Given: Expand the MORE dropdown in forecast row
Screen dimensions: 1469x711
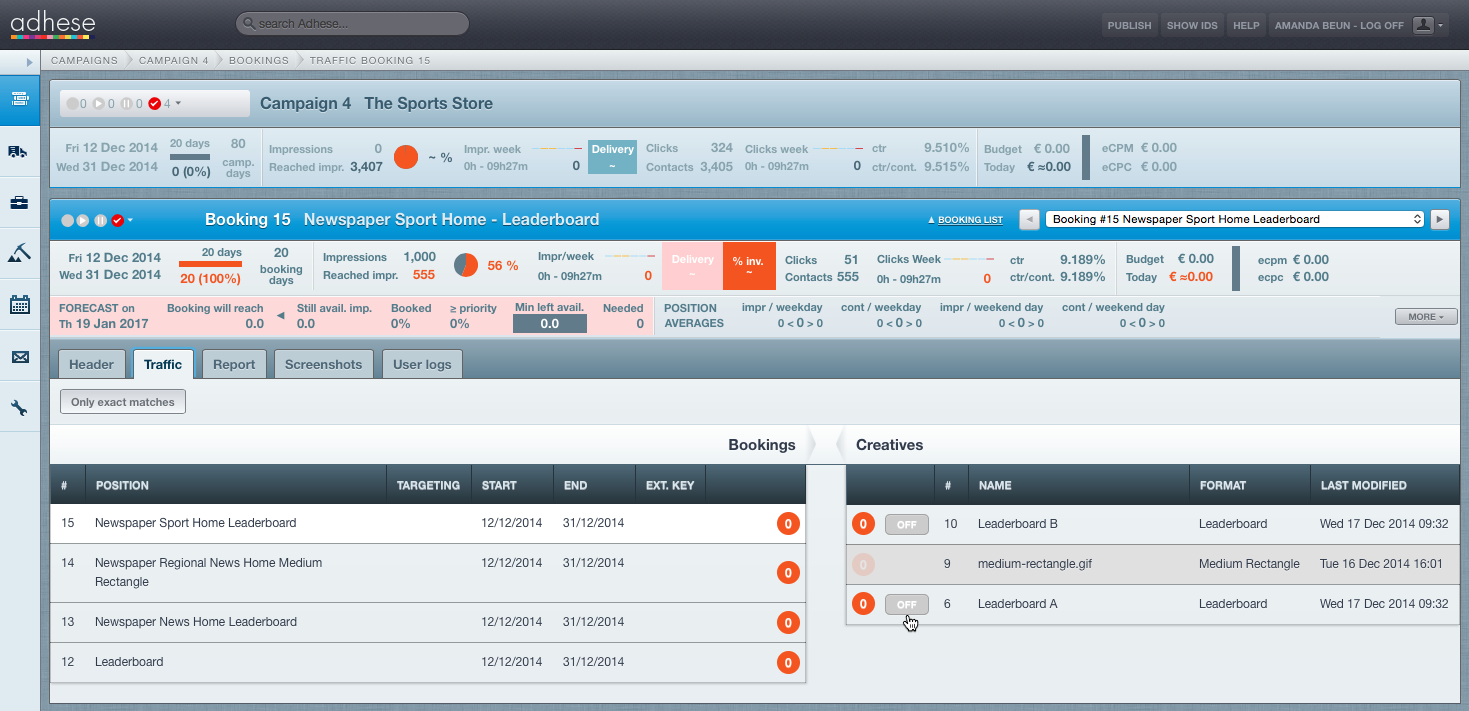Looking at the screenshot, I should click(1426, 316).
